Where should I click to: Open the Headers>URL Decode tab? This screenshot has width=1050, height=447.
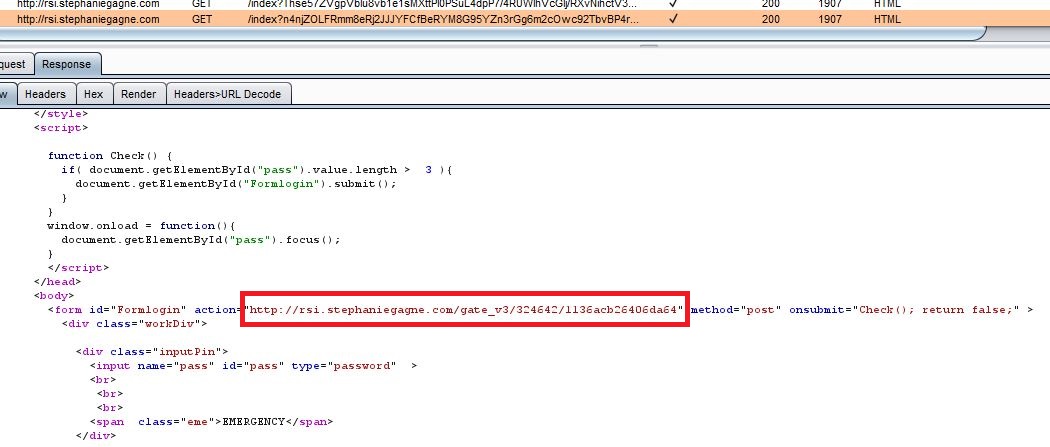[x=228, y=94]
